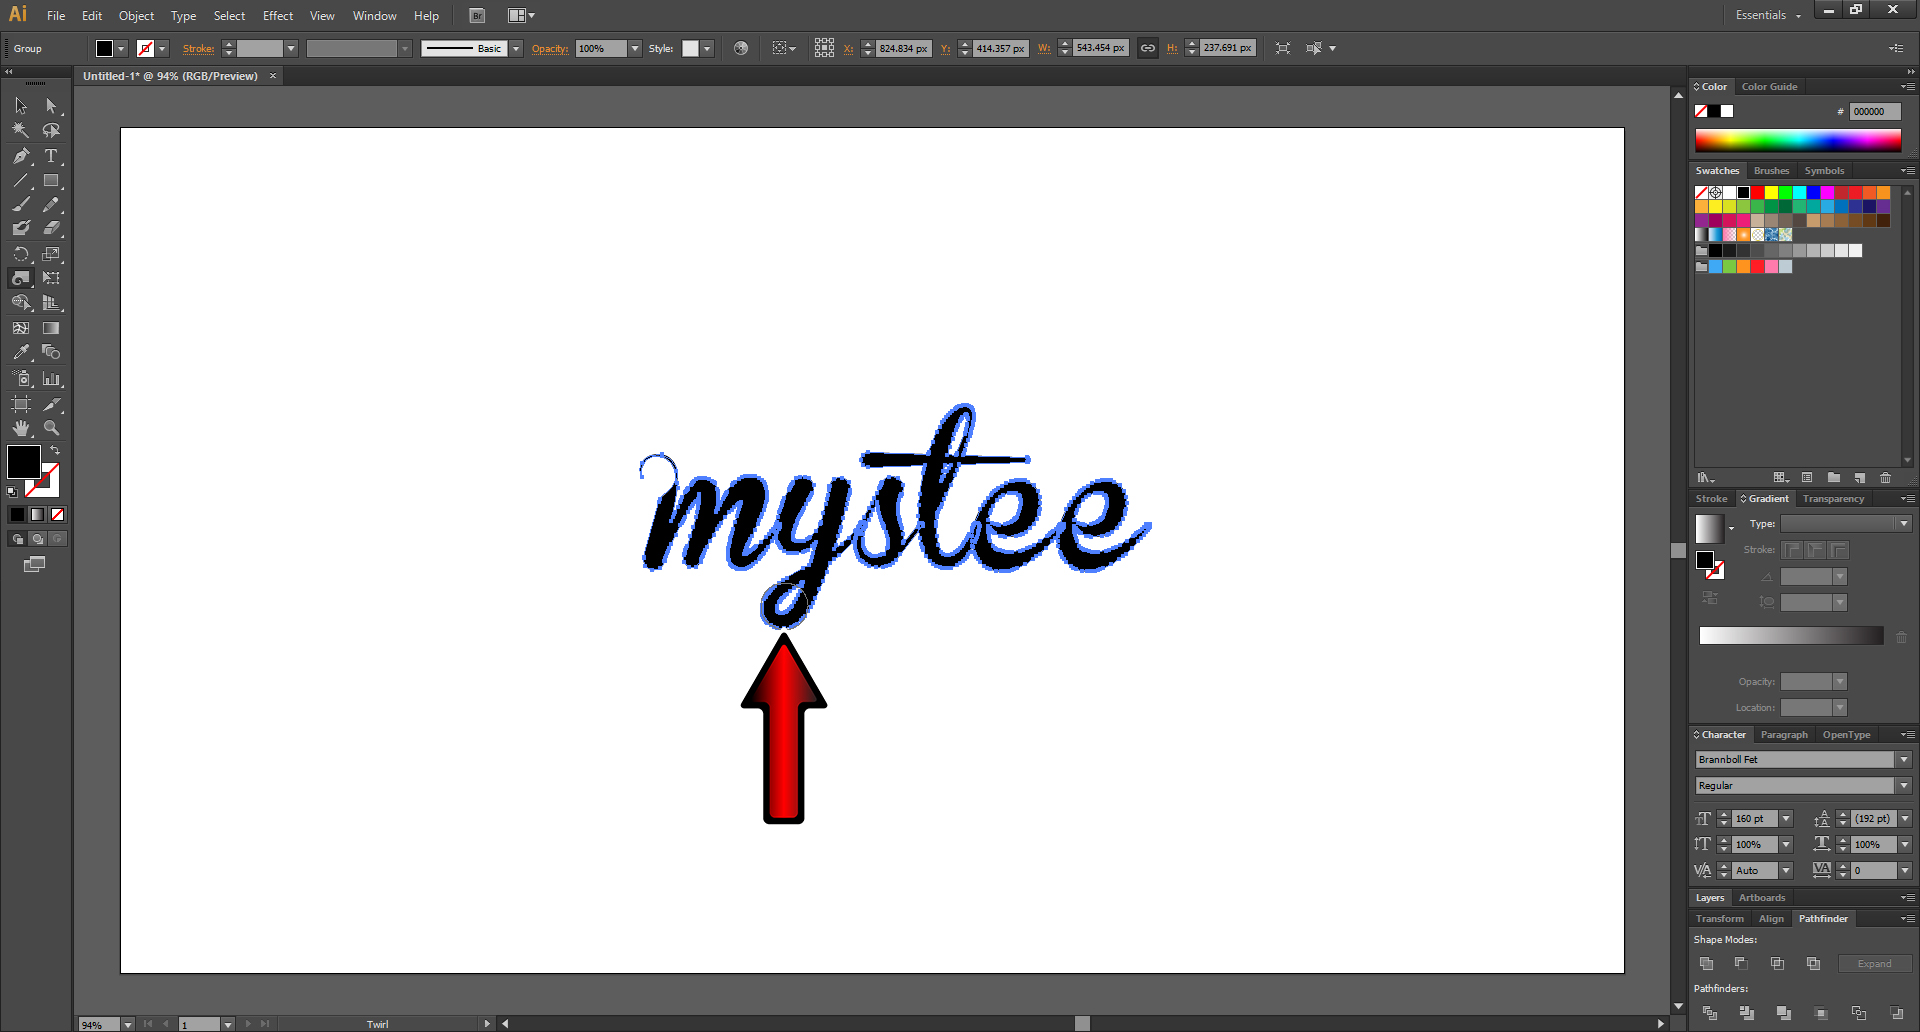Select the Magic Wand tool
The height and width of the screenshot is (1032, 1920).
click(x=21, y=130)
